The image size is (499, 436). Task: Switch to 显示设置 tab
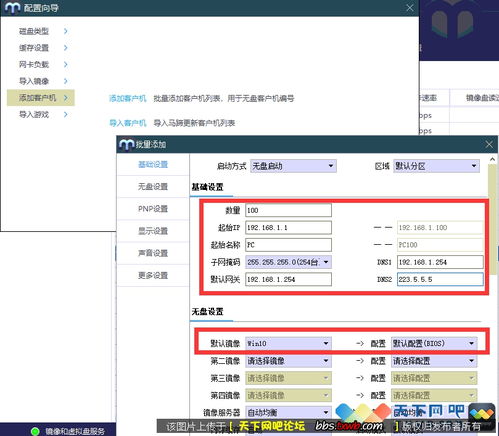153,231
